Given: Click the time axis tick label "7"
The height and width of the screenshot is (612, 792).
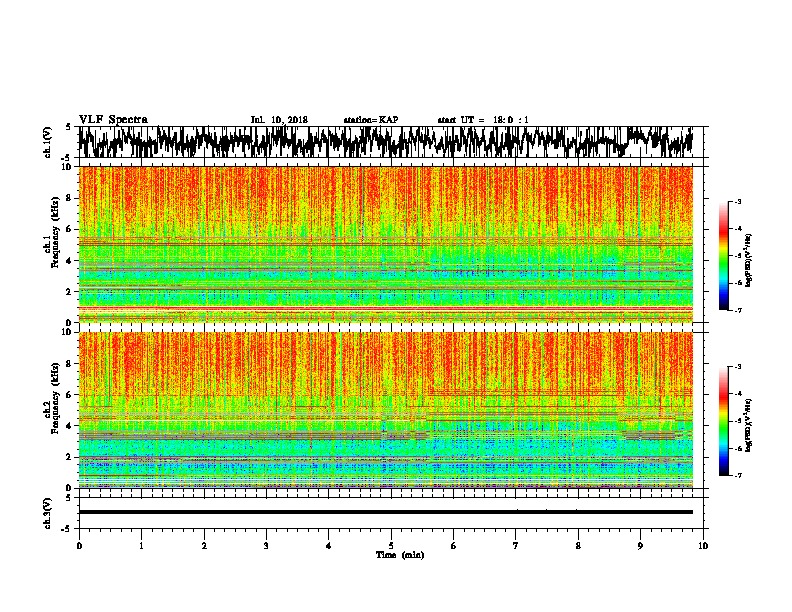Looking at the screenshot, I should [516, 546].
